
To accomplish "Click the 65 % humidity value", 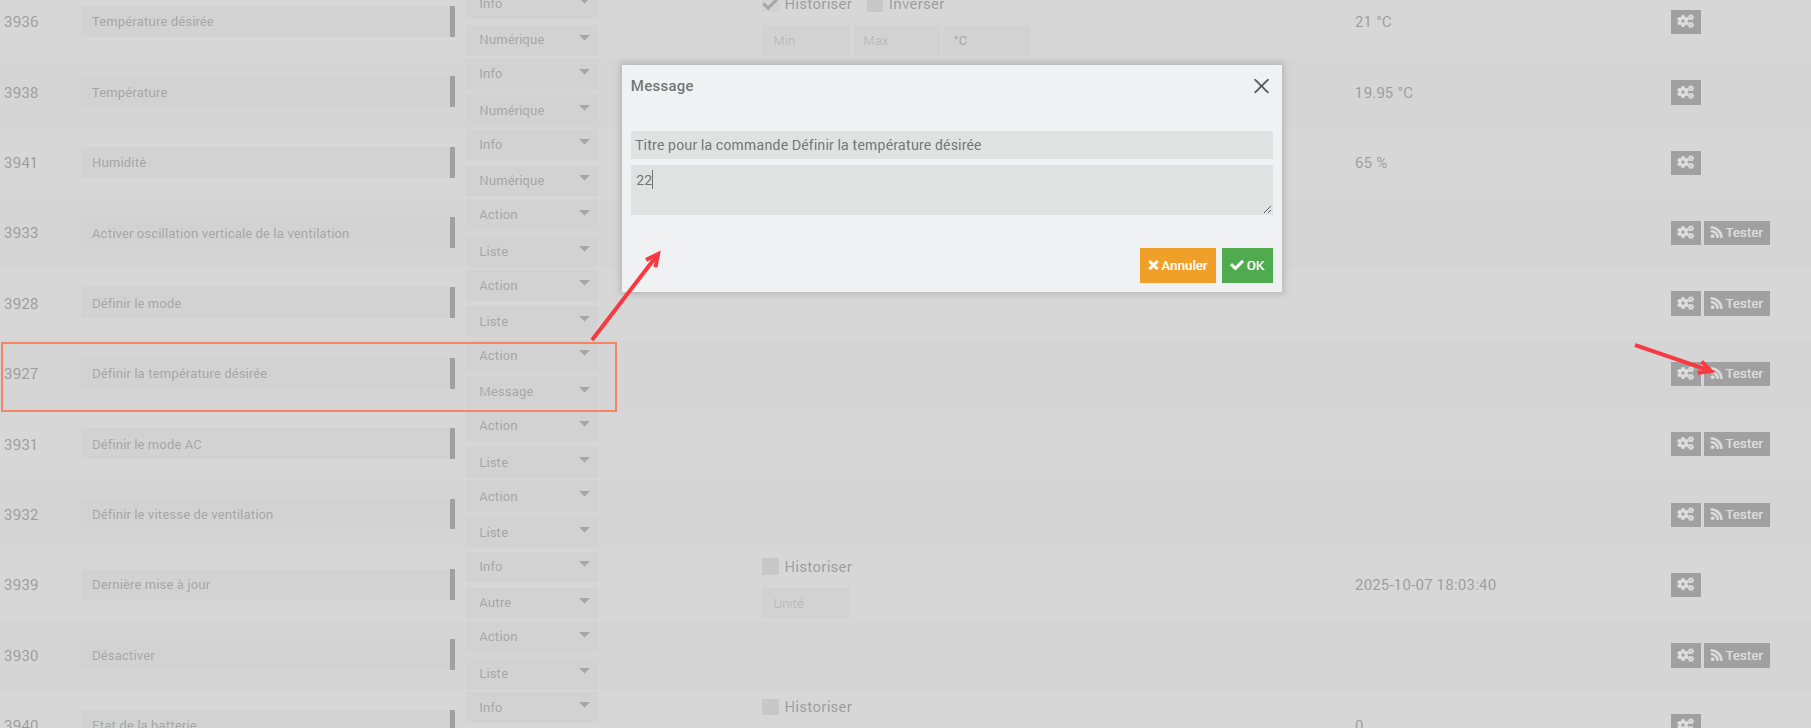I will [x=1371, y=163].
